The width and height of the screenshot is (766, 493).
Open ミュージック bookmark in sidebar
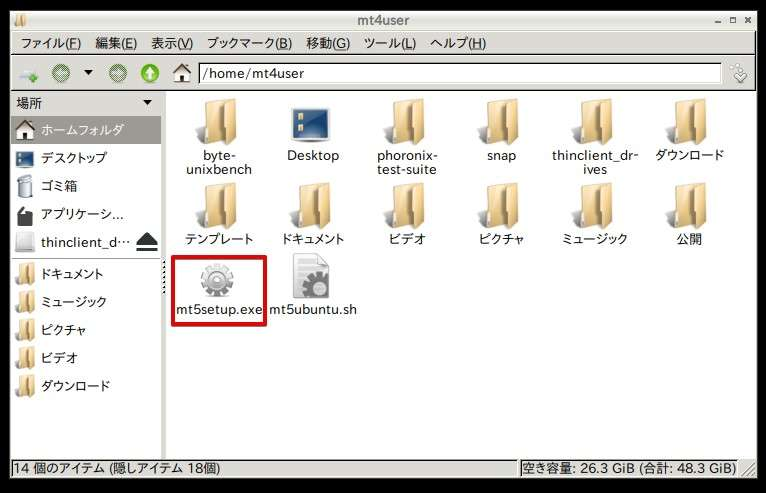[x=86, y=302]
